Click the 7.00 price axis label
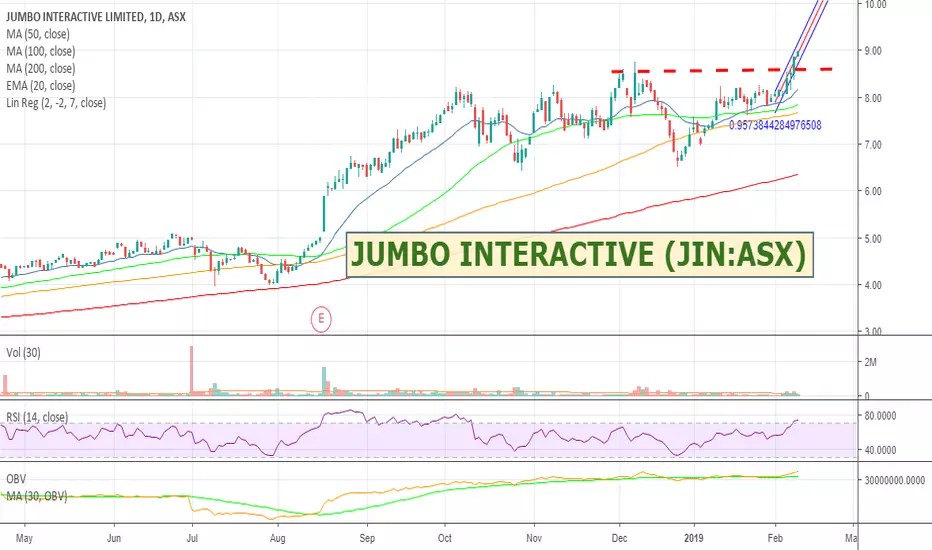932x550 pixels. (873, 144)
